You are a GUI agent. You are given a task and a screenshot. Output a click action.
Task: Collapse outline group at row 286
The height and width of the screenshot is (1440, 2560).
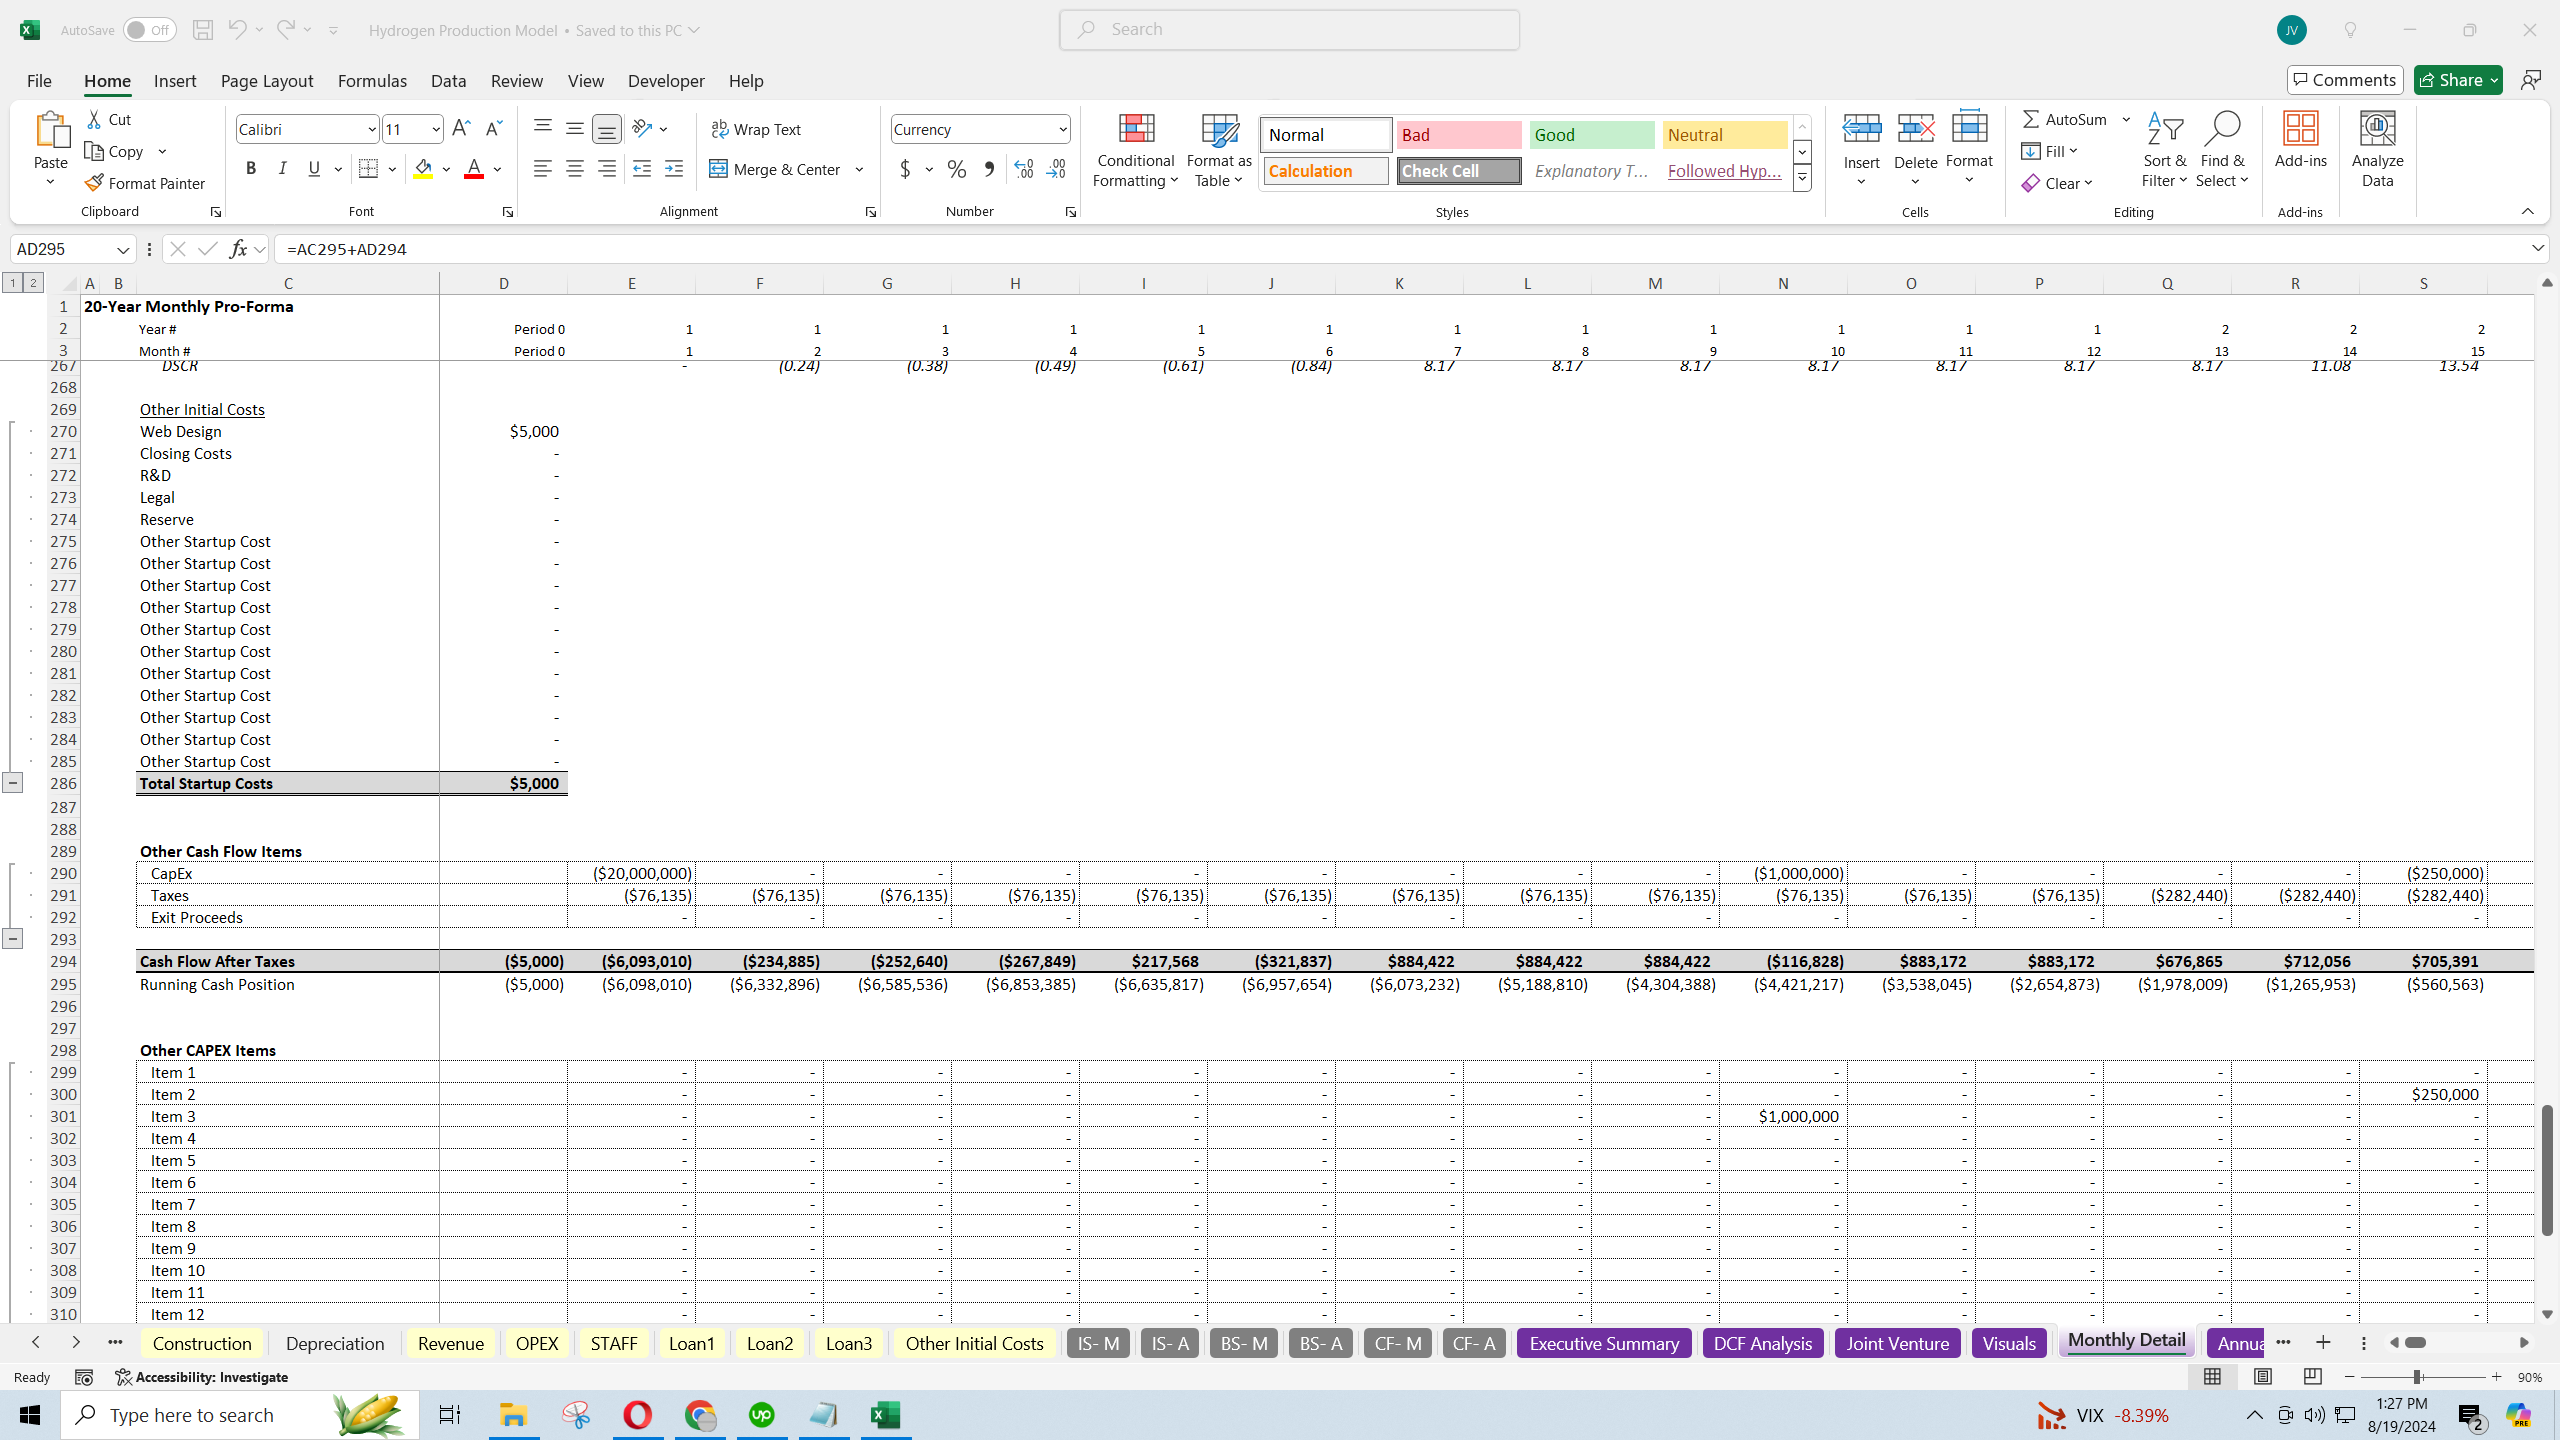[12, 783]
